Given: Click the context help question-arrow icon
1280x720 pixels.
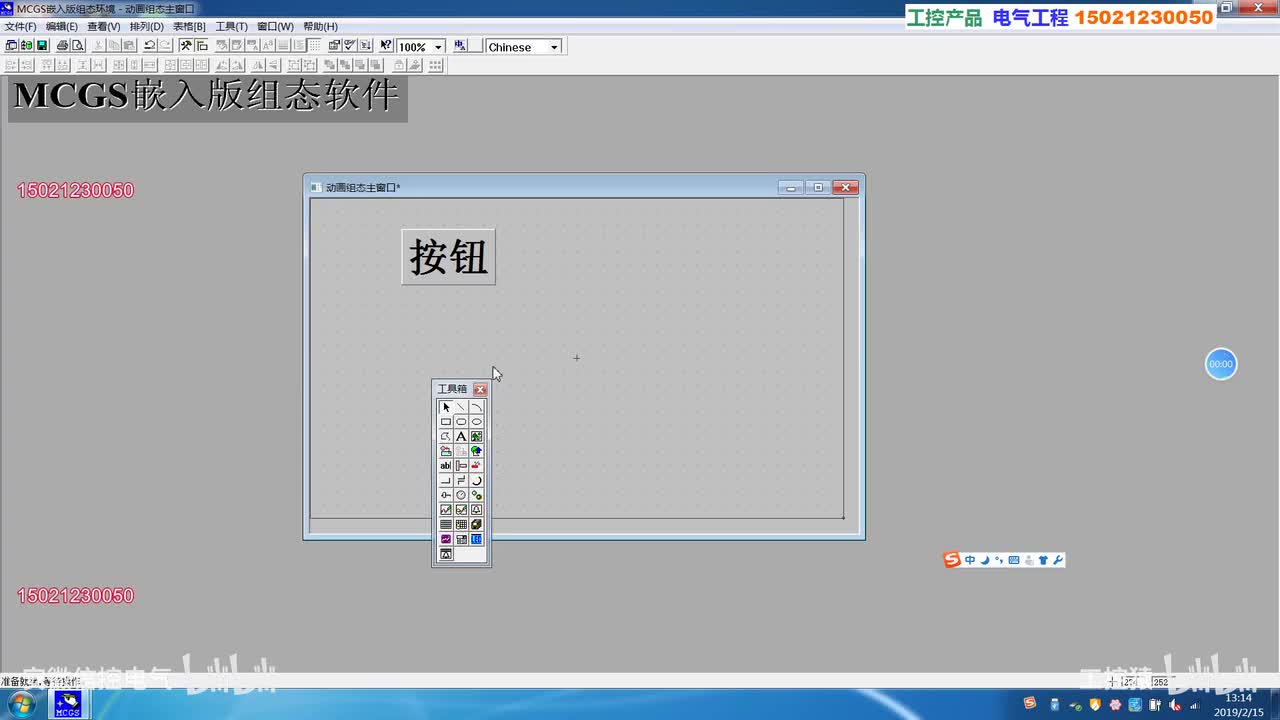Looking at the screenshot, I should pos(386,46).
